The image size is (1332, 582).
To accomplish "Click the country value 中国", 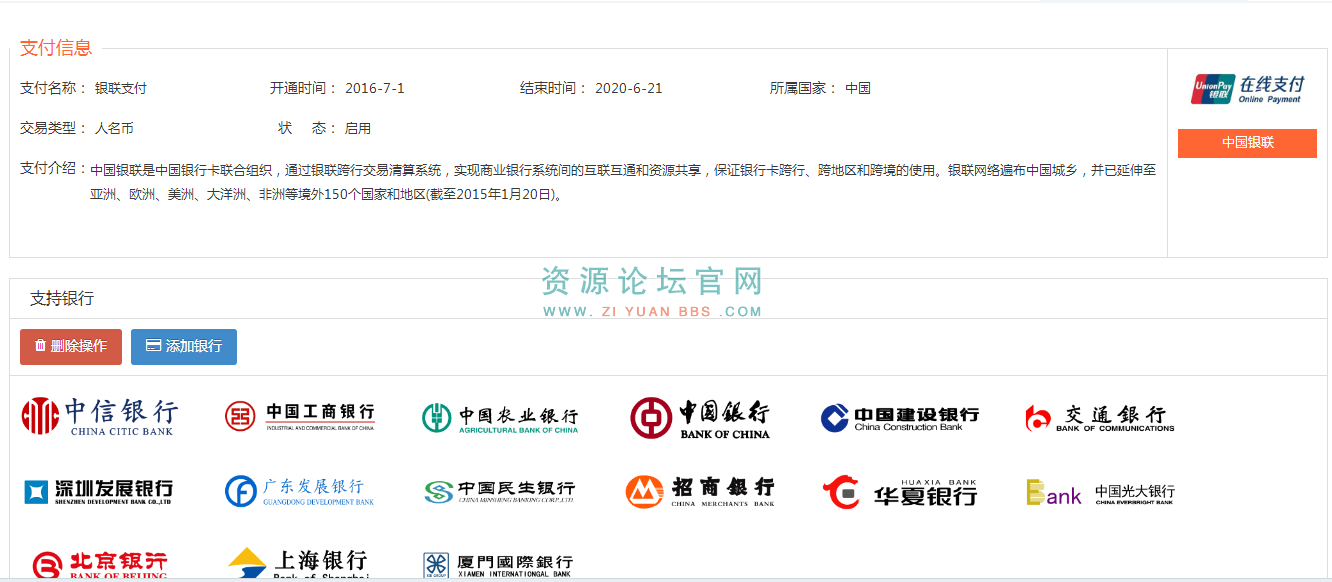I will [x=858, y=88].
